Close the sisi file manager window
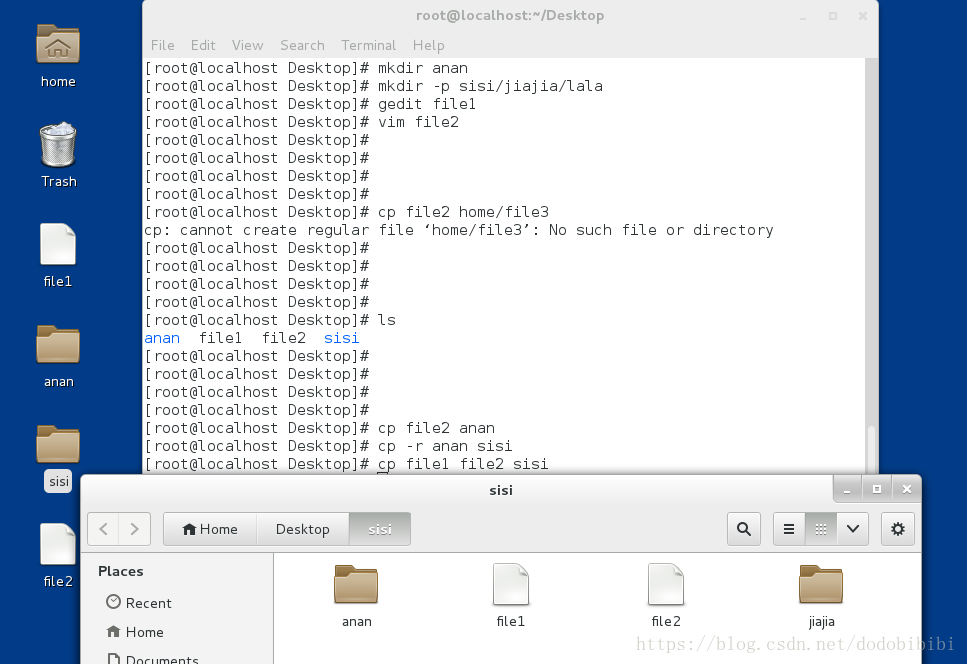This screenshot has width=967, height=664. point(907,490)
